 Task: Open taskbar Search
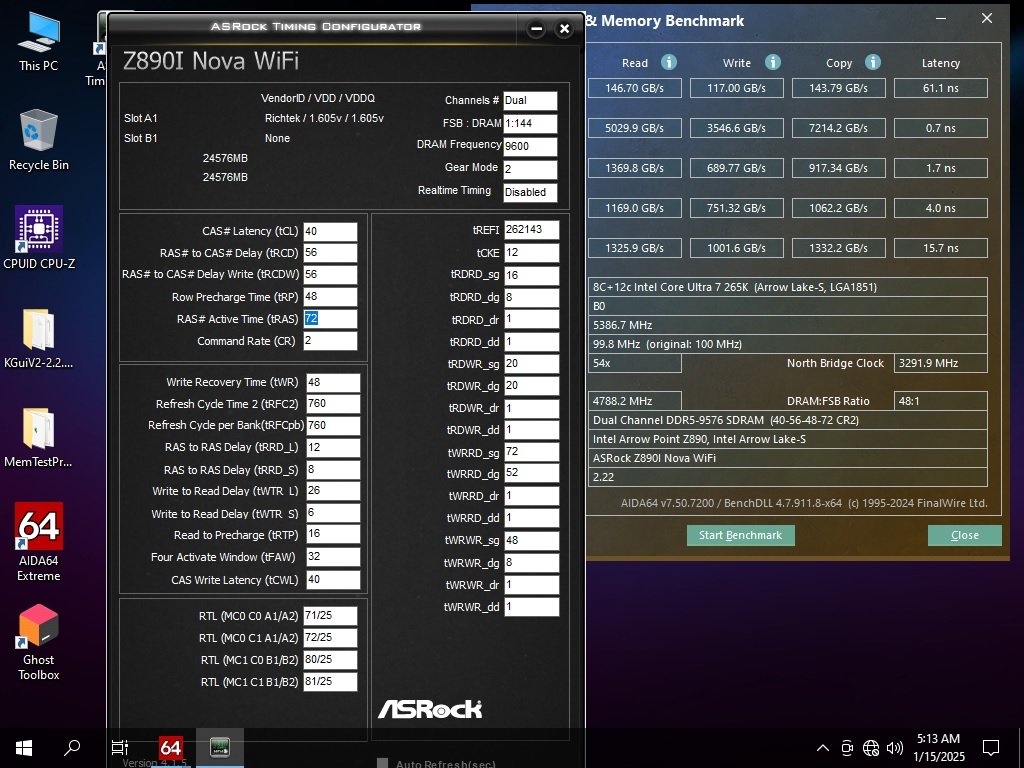point(71,748)
